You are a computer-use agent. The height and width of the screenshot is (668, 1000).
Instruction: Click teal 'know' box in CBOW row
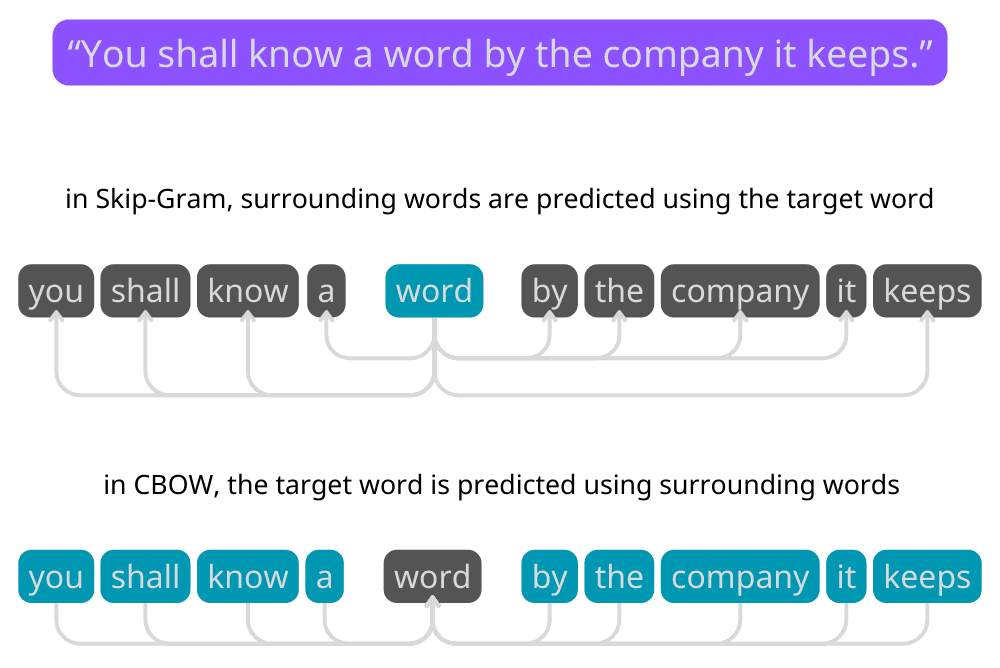[x=248, y=577]
